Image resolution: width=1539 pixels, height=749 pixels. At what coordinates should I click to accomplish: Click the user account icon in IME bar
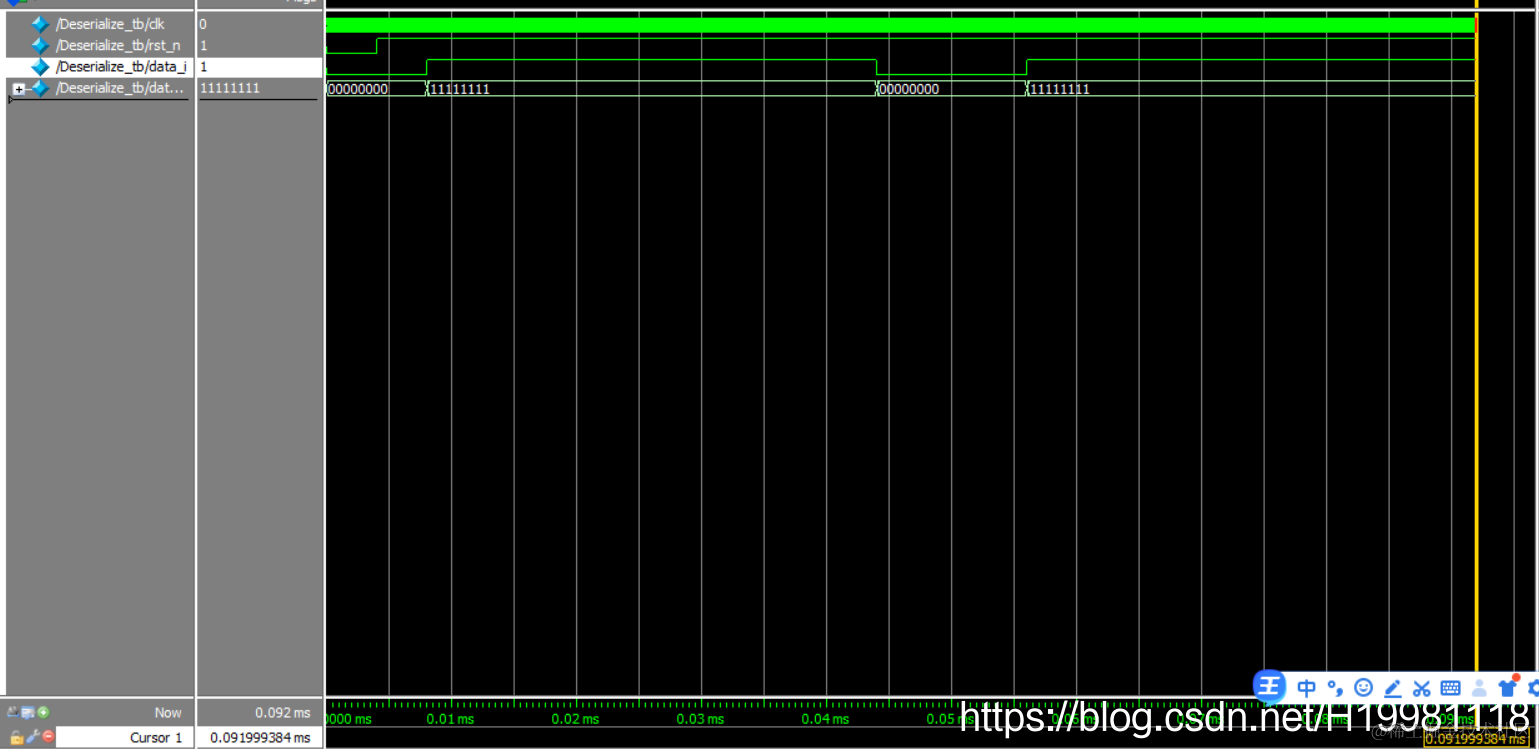(x=1479, y=688)
